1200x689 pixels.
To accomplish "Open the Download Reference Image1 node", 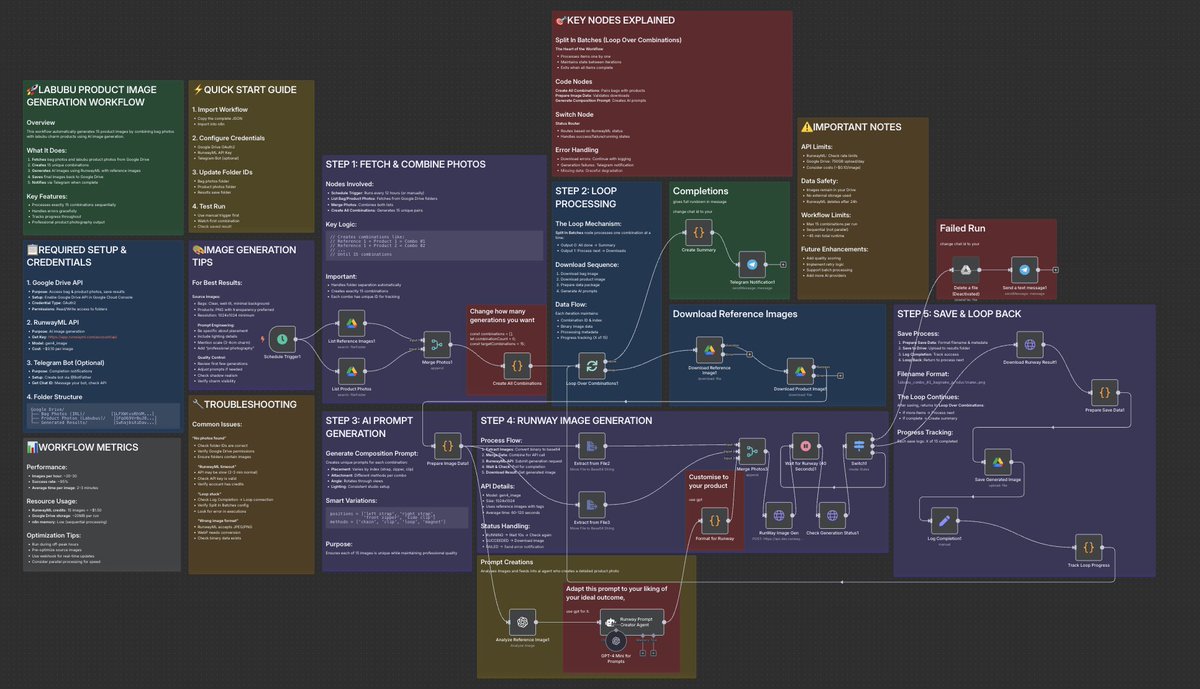I will click(x=711, y=348).
